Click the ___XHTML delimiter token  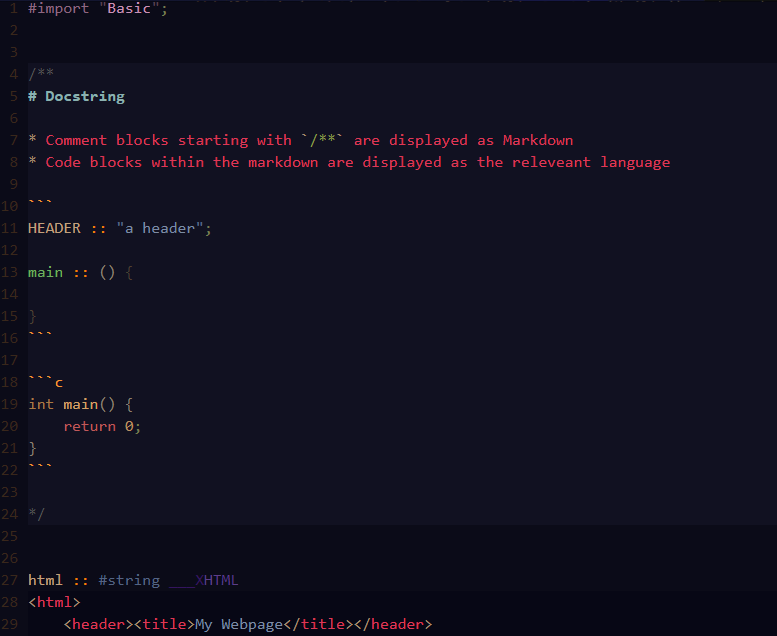[x=204, y=580]
